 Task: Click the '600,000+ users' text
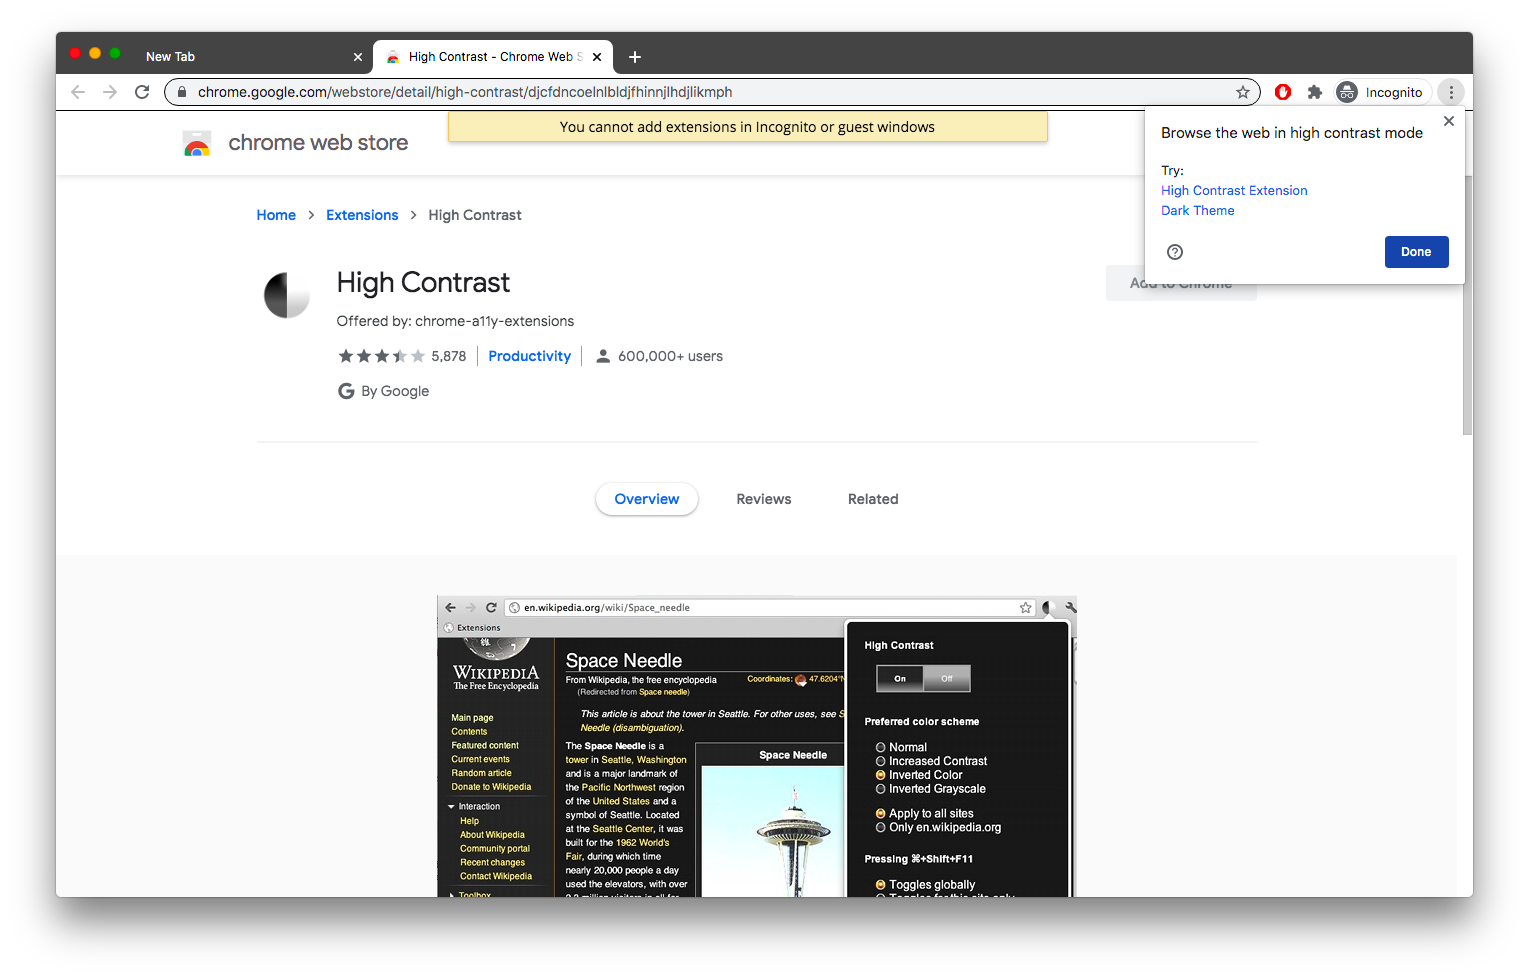(670, 356)
